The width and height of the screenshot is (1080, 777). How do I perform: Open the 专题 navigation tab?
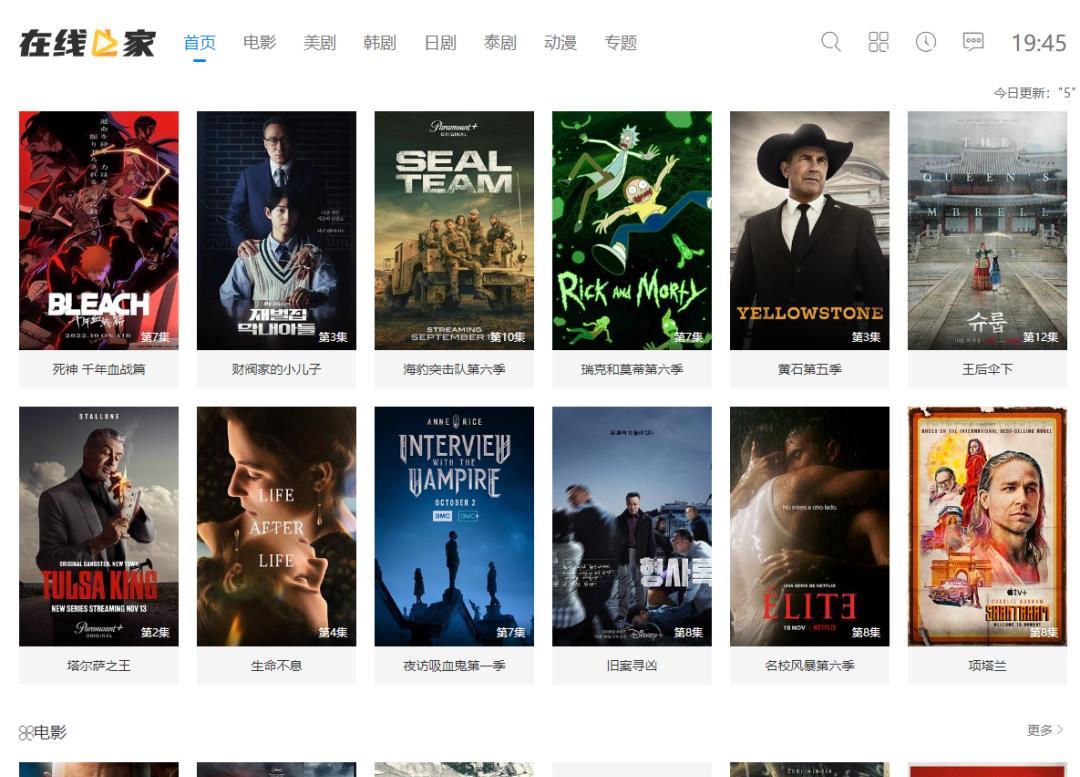[621, 43]
